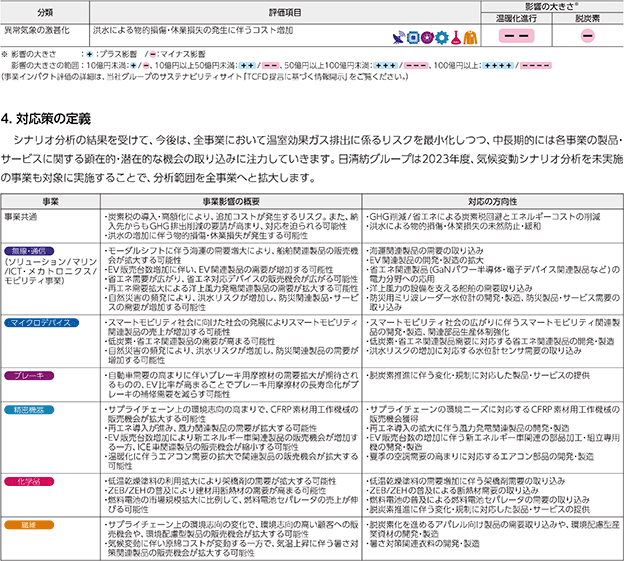The height and width of the screenshot is (561, 624).
Task: Click the モーダルシフトに伴う海運の需要増大 bullet
Action: 231,255
